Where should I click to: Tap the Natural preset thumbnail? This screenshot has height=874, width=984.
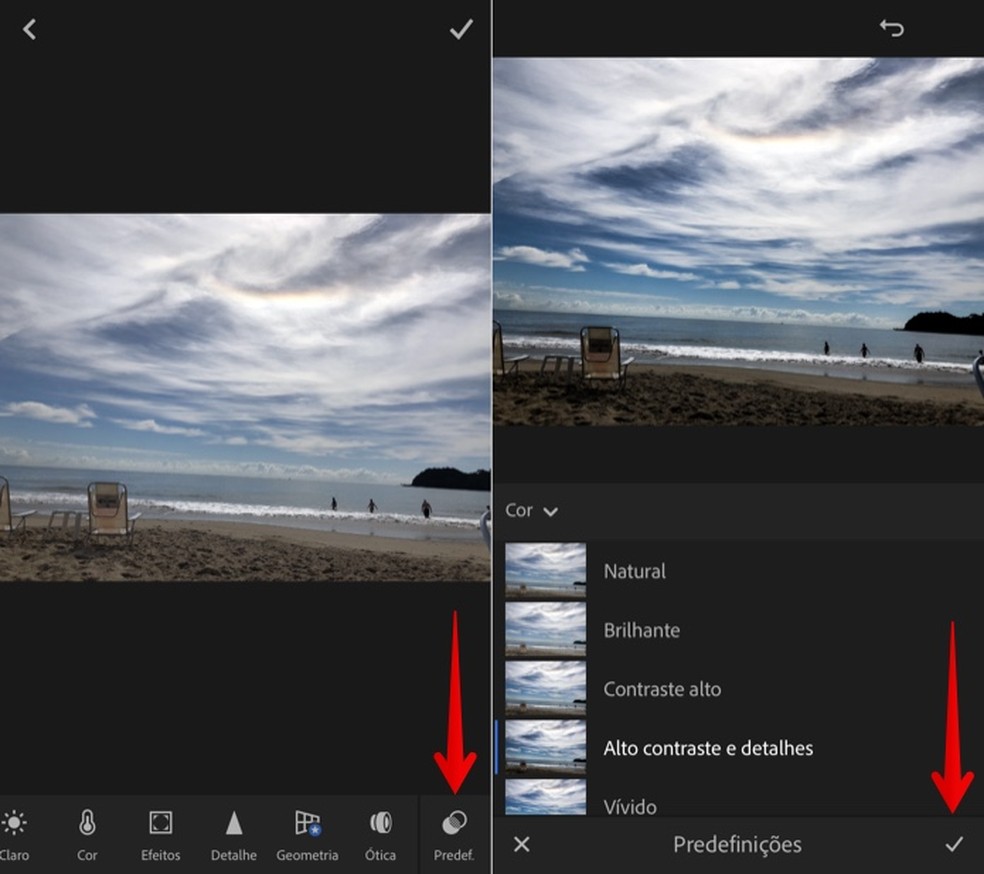pyautogui.click(x=545, y=571)
